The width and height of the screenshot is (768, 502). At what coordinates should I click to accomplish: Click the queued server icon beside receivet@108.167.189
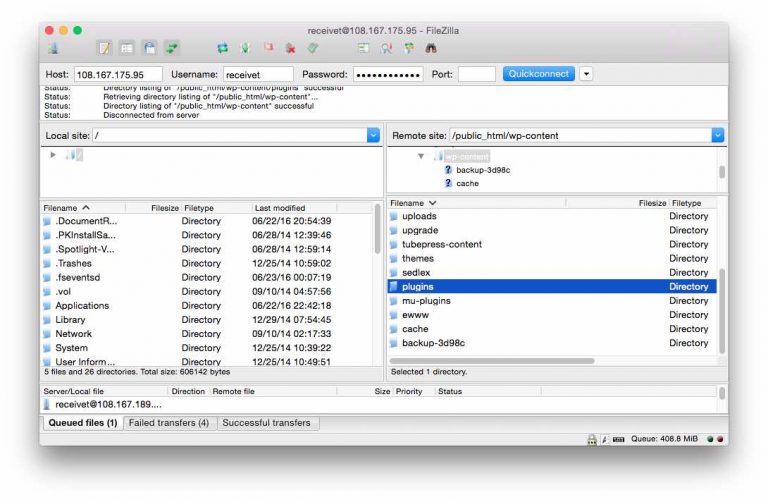[x=47, y=405]
